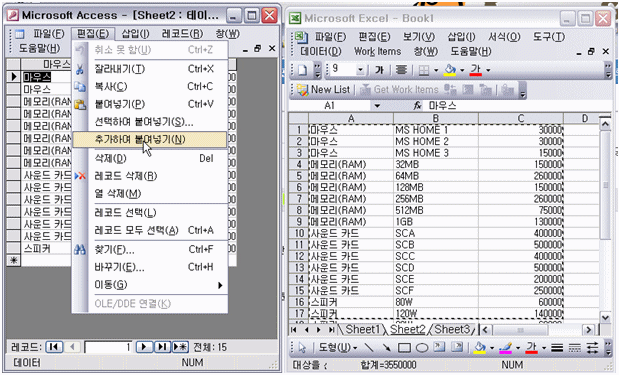The height and width of the screenshot is (375, 619).
Task: Click Excel Name Box showing A1
Action: point(330,106)
